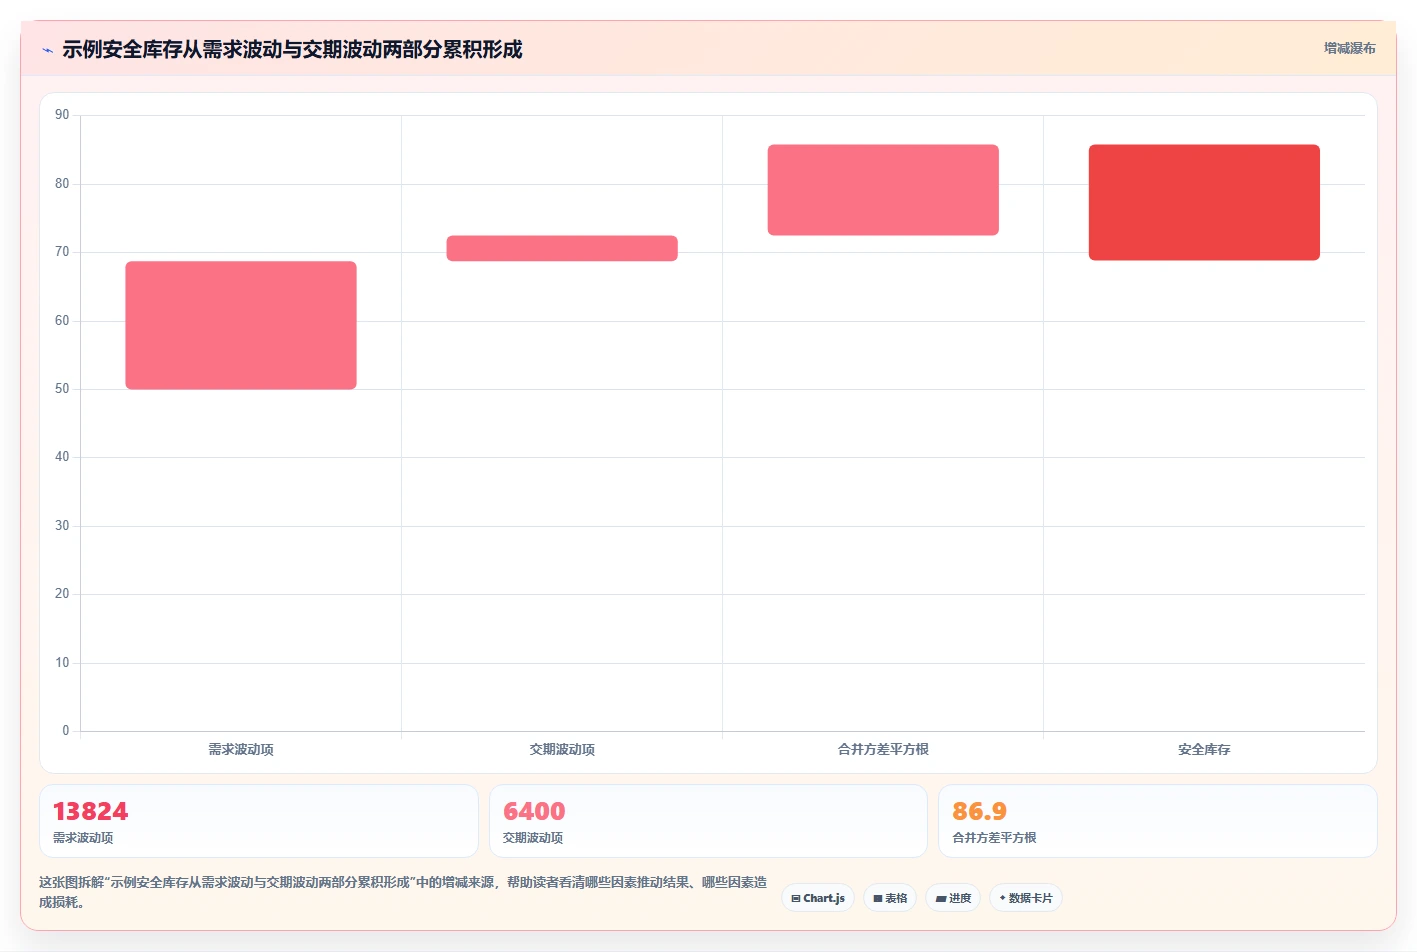Click the description paragraph starting 这张图拆解
This screenshot has height=952, width=1417.
point(403,892)
